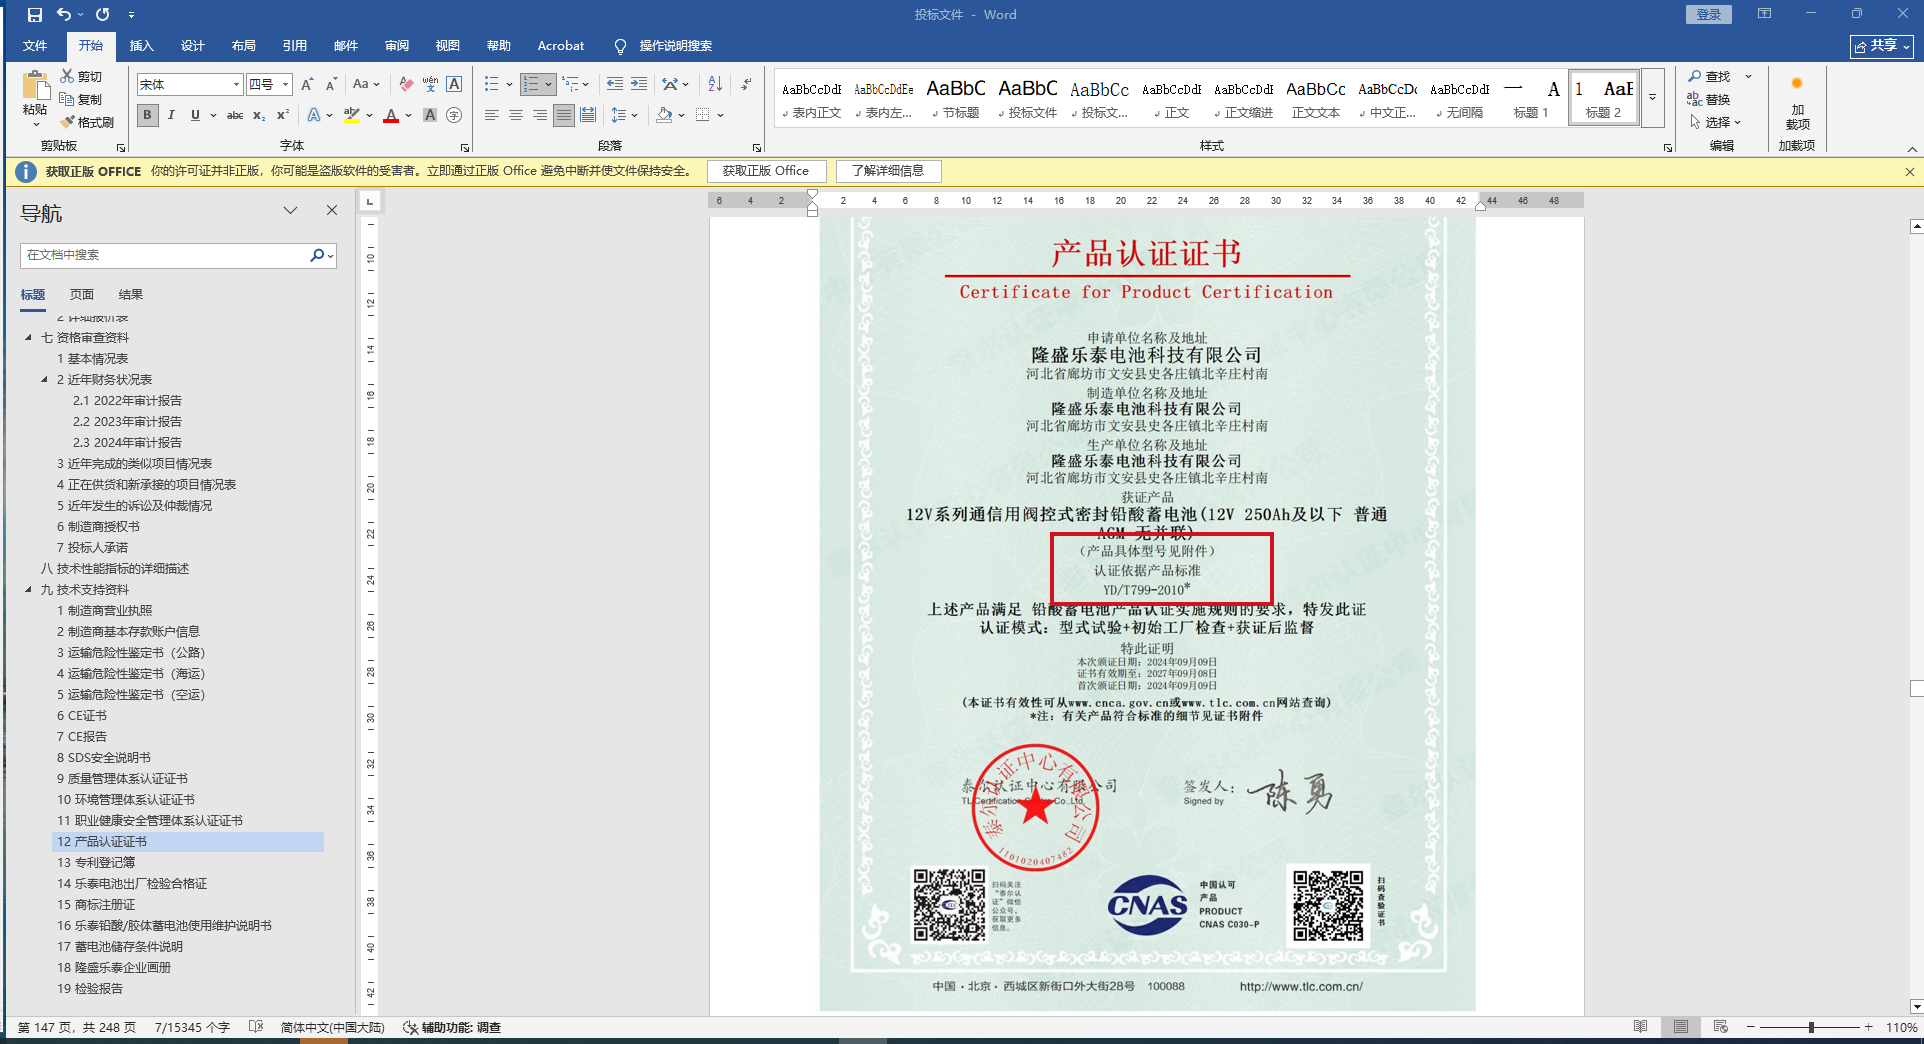Screen dimensions: 1924x1044
Task: Apply the yellow text highlight color
Action: [x=351, y=115]
